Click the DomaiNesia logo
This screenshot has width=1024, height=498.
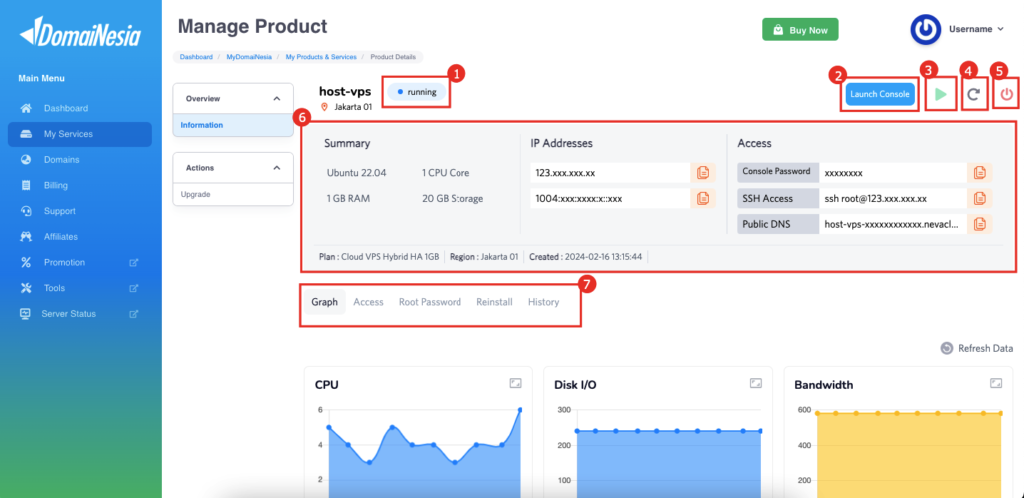[80, 32]
